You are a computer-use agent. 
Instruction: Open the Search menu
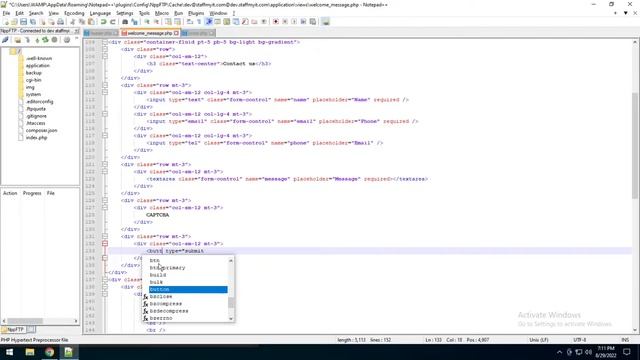coord(36,13)
